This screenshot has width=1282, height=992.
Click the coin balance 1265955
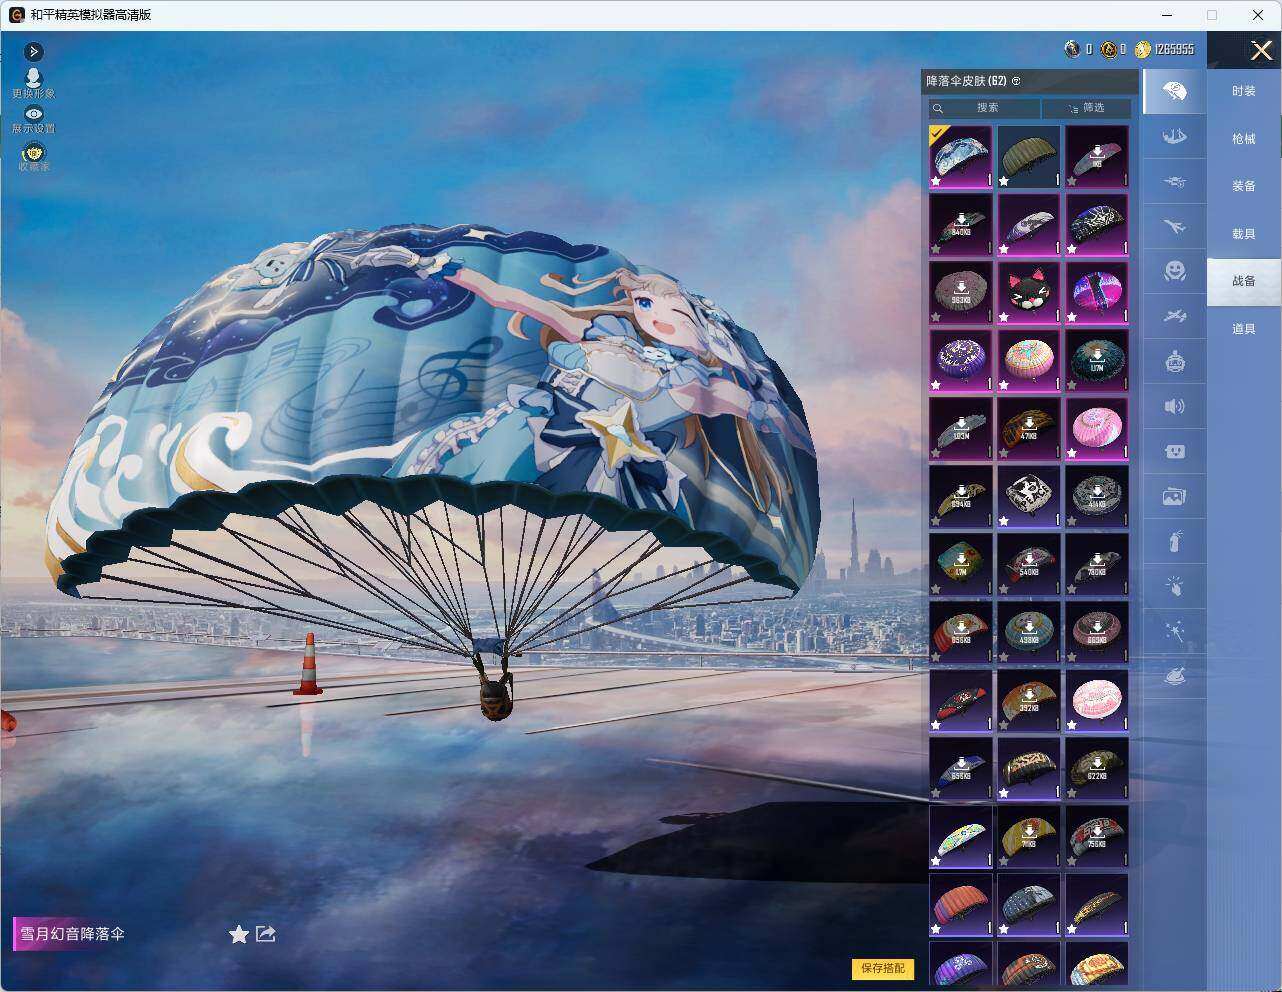coord(1174,49)
